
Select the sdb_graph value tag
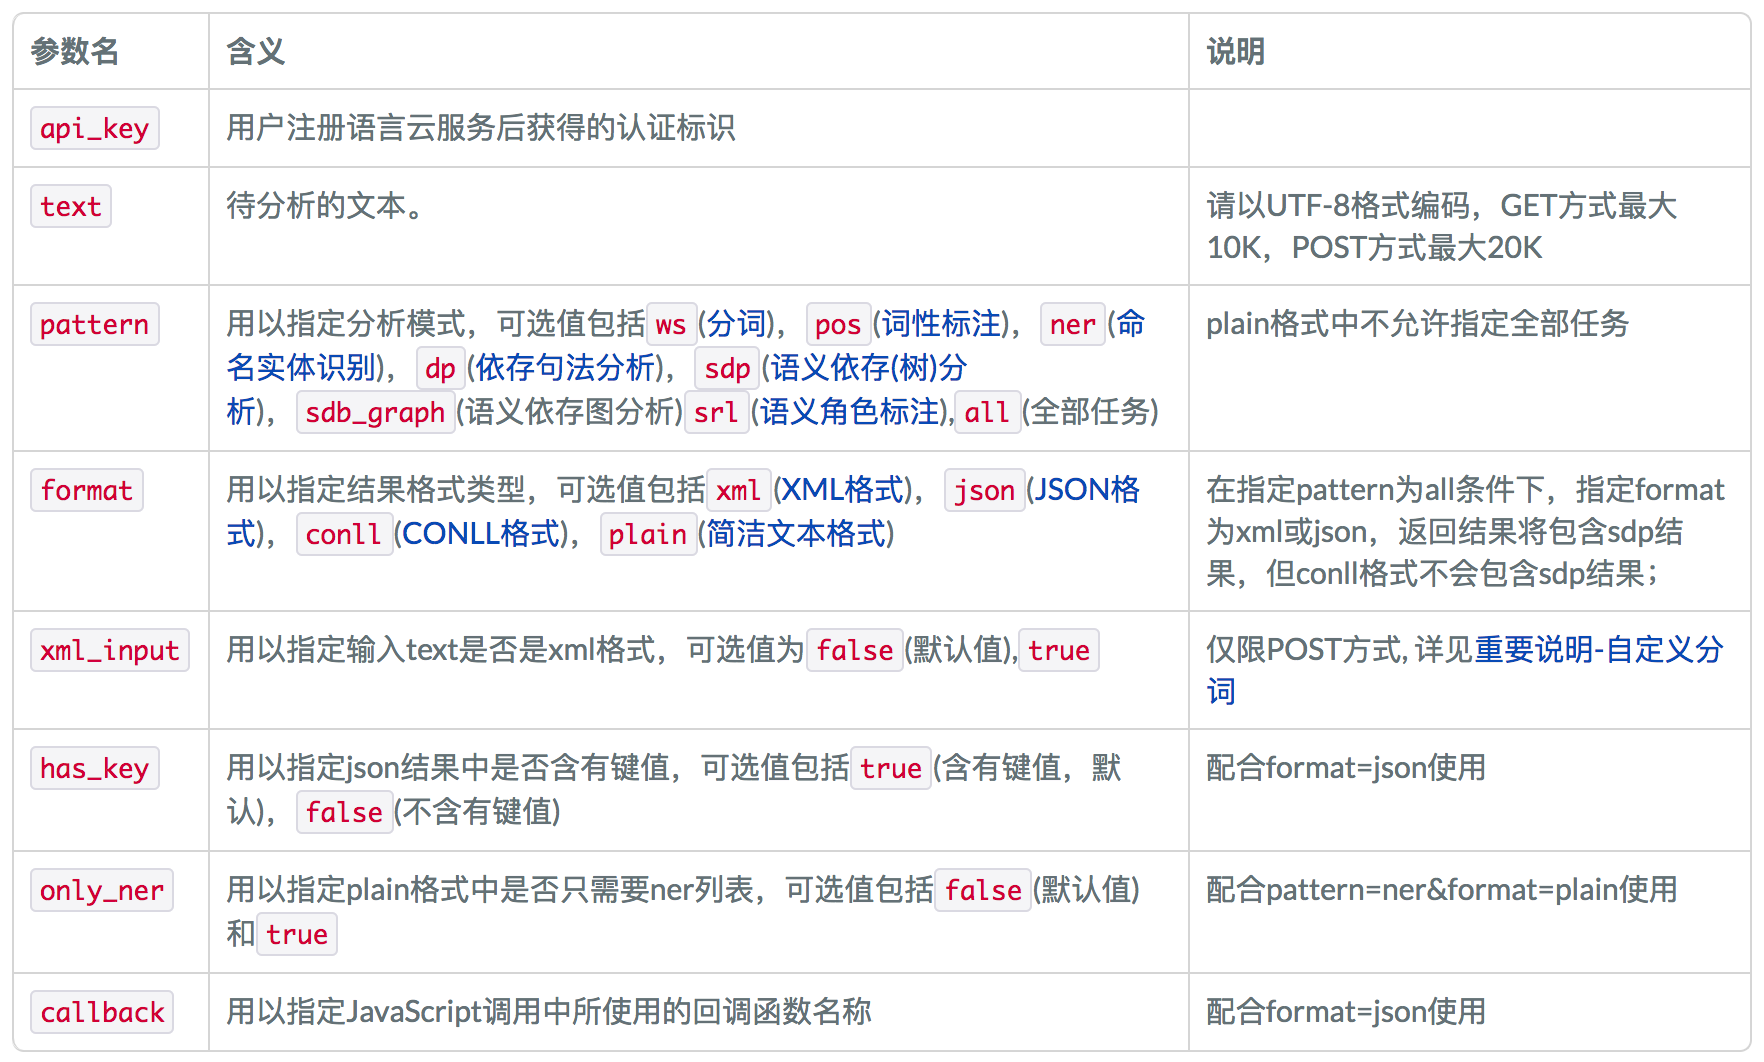point(375,412)
